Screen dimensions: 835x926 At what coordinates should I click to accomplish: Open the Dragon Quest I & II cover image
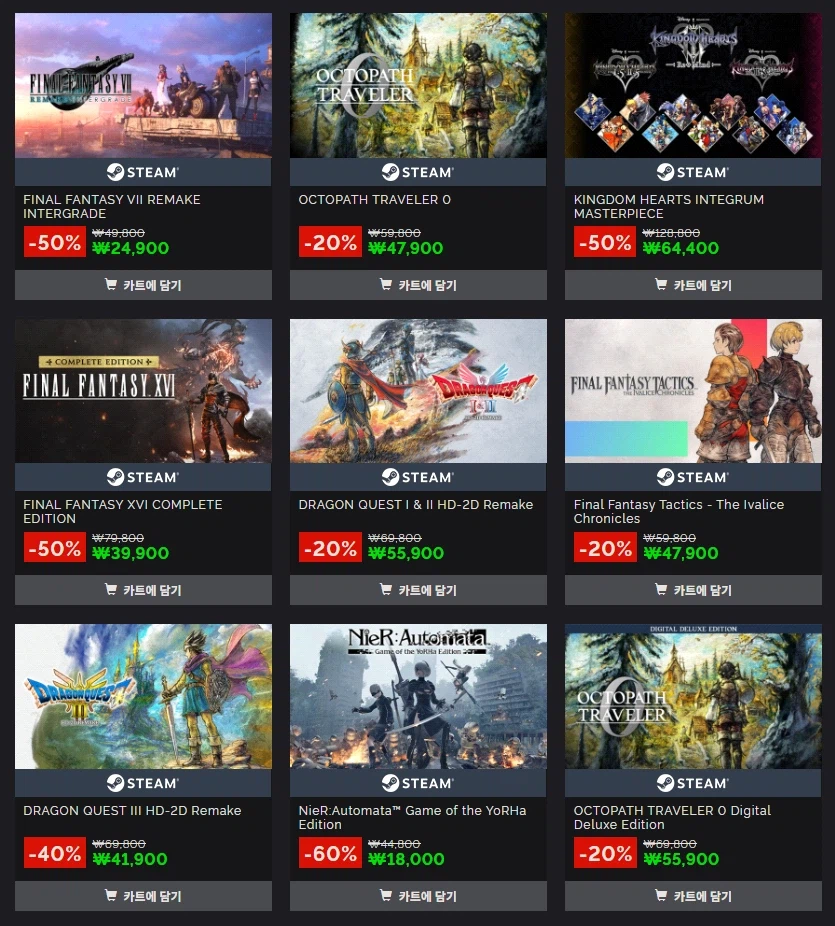click(418, 391)
